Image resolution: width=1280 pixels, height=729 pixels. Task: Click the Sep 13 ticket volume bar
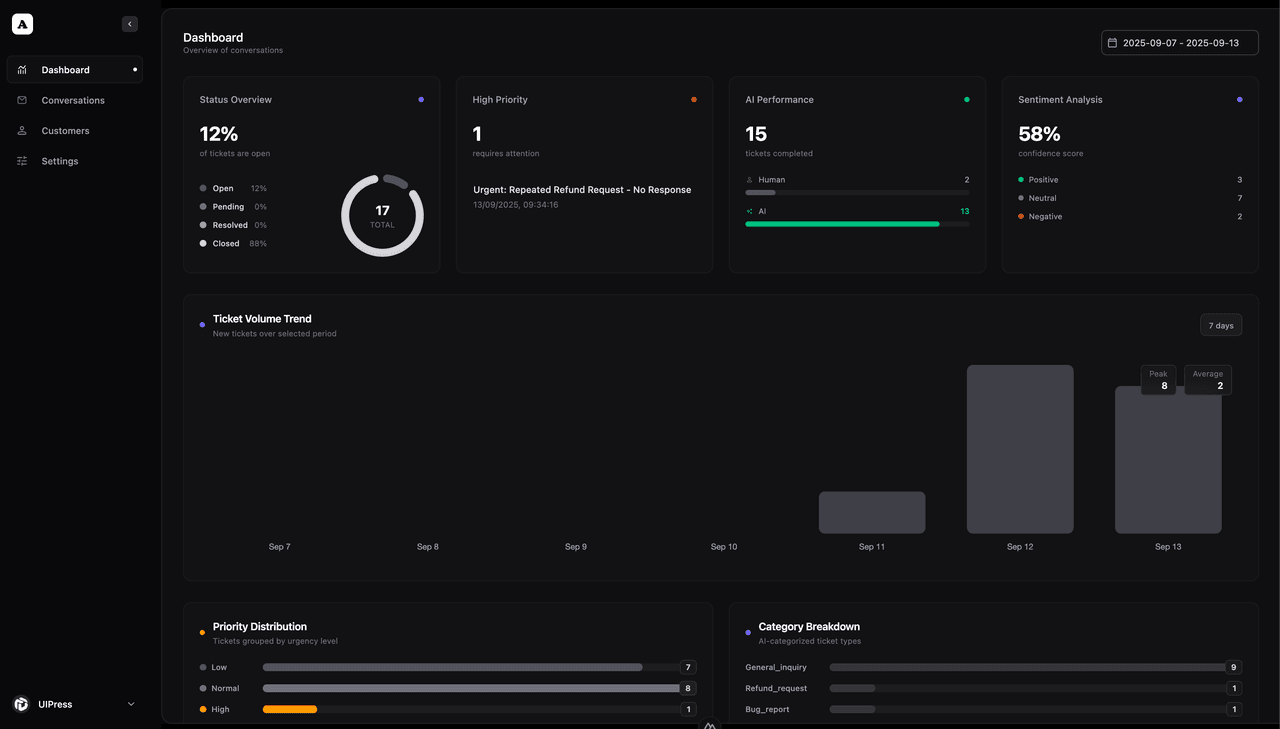pyautogui.click(x=1168, y=460)
